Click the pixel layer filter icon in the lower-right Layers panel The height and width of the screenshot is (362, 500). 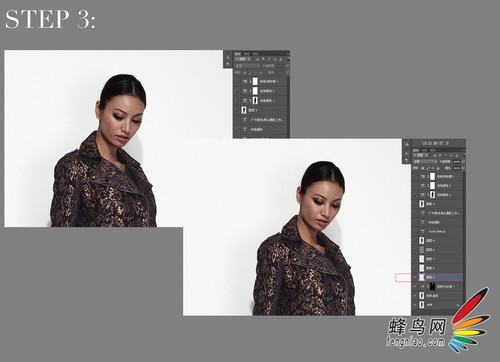point(434,155)
